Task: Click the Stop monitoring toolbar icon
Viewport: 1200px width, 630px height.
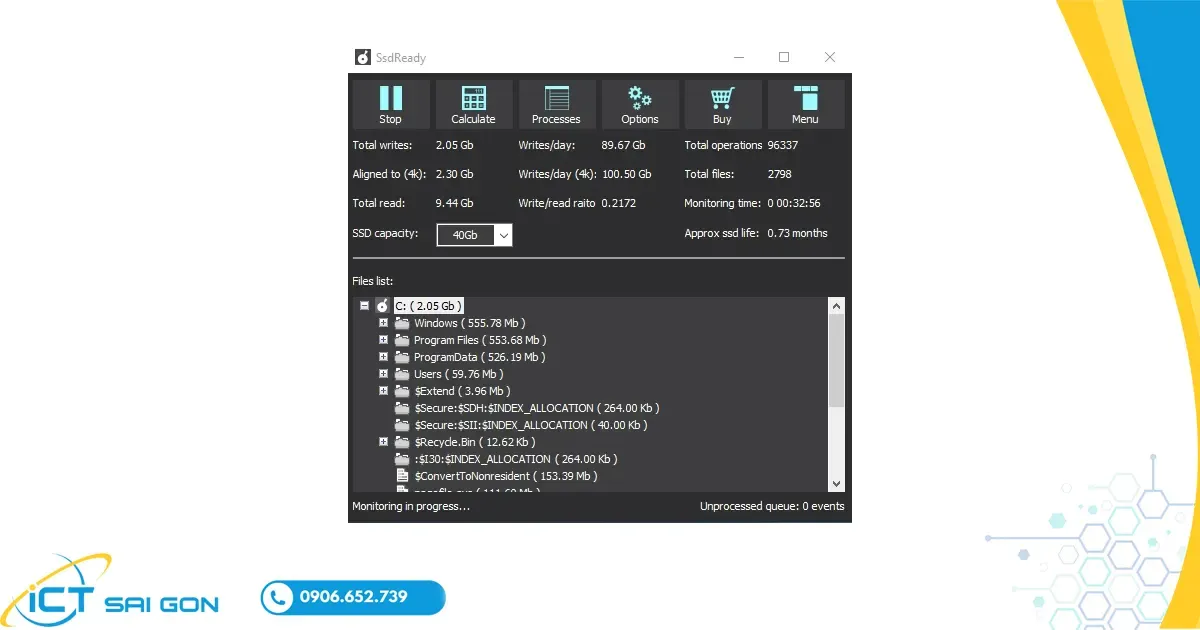Action: [390, 100]
